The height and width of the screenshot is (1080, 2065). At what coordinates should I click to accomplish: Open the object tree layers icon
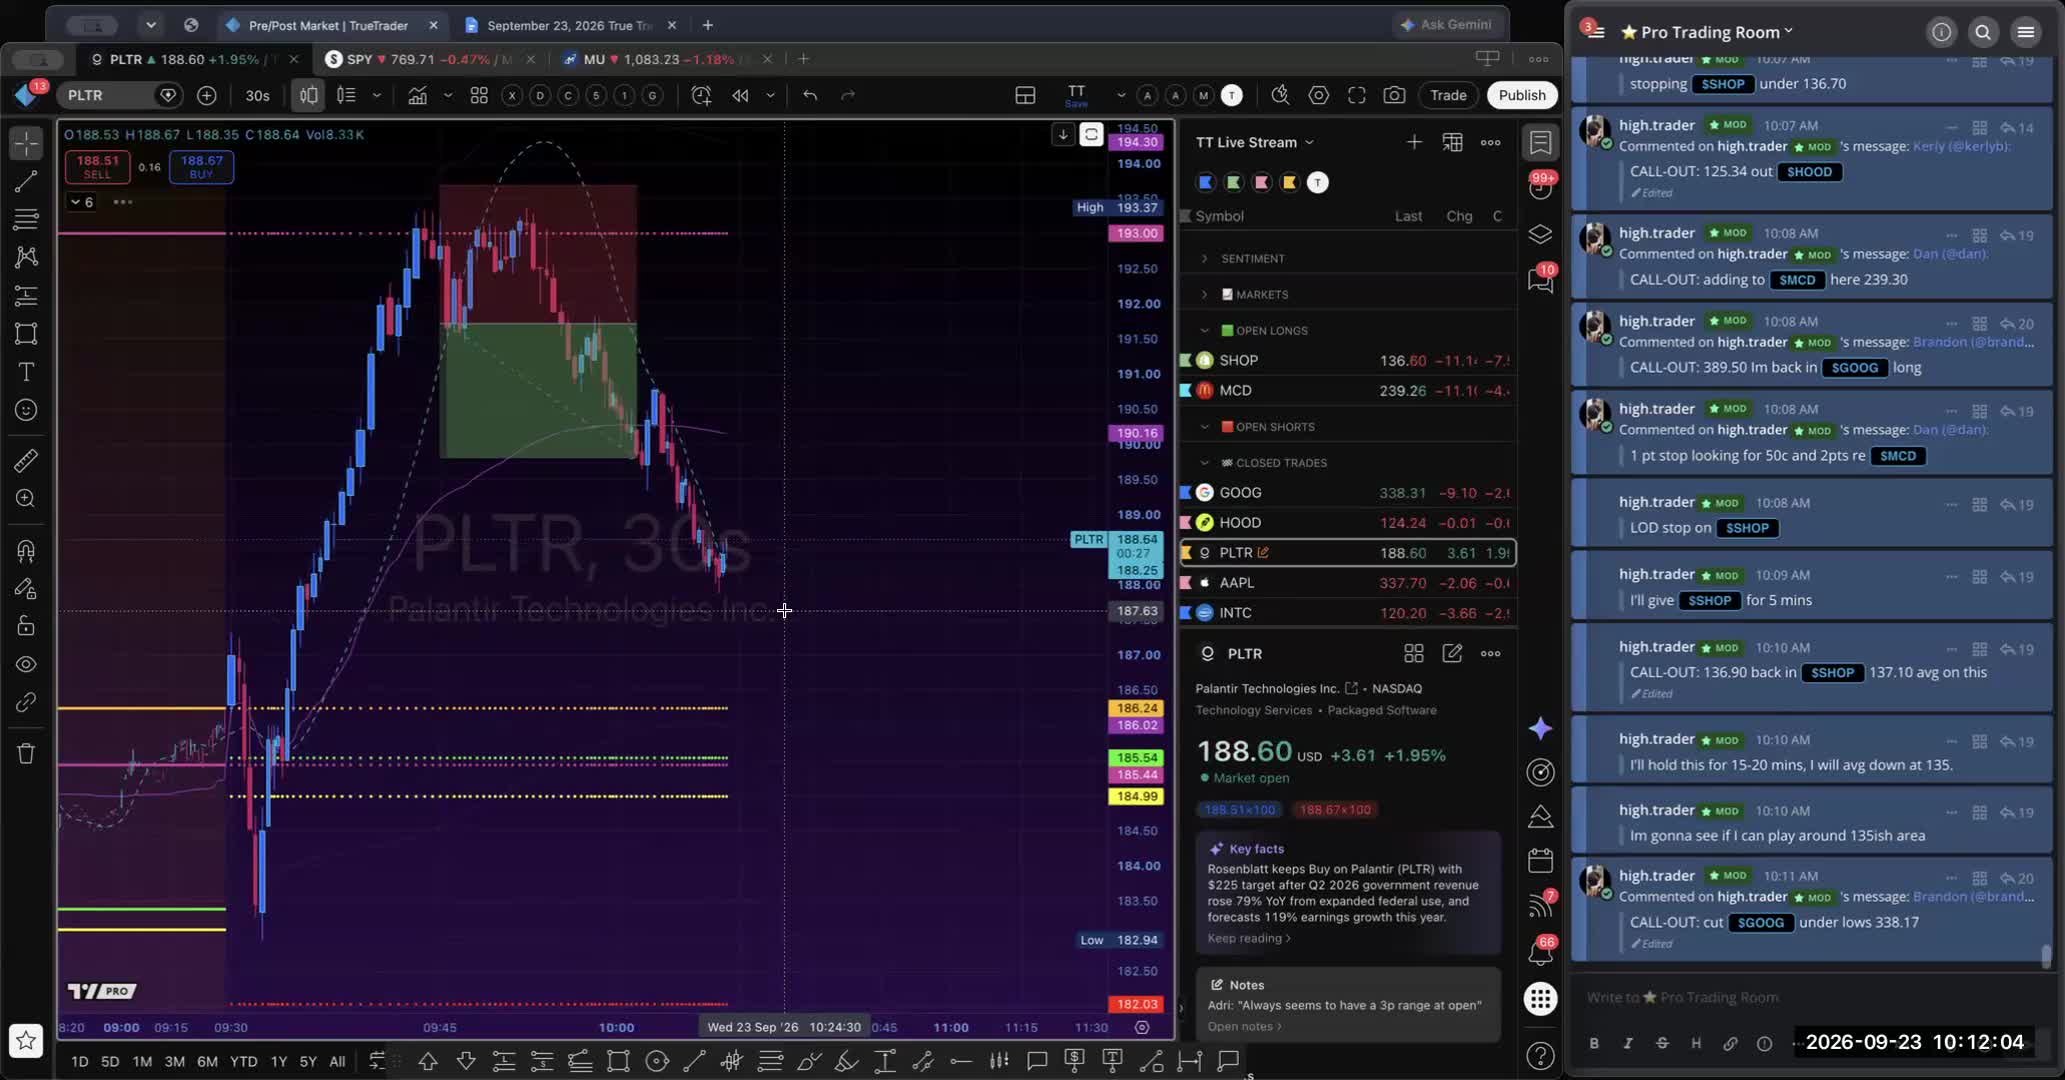1540,234
